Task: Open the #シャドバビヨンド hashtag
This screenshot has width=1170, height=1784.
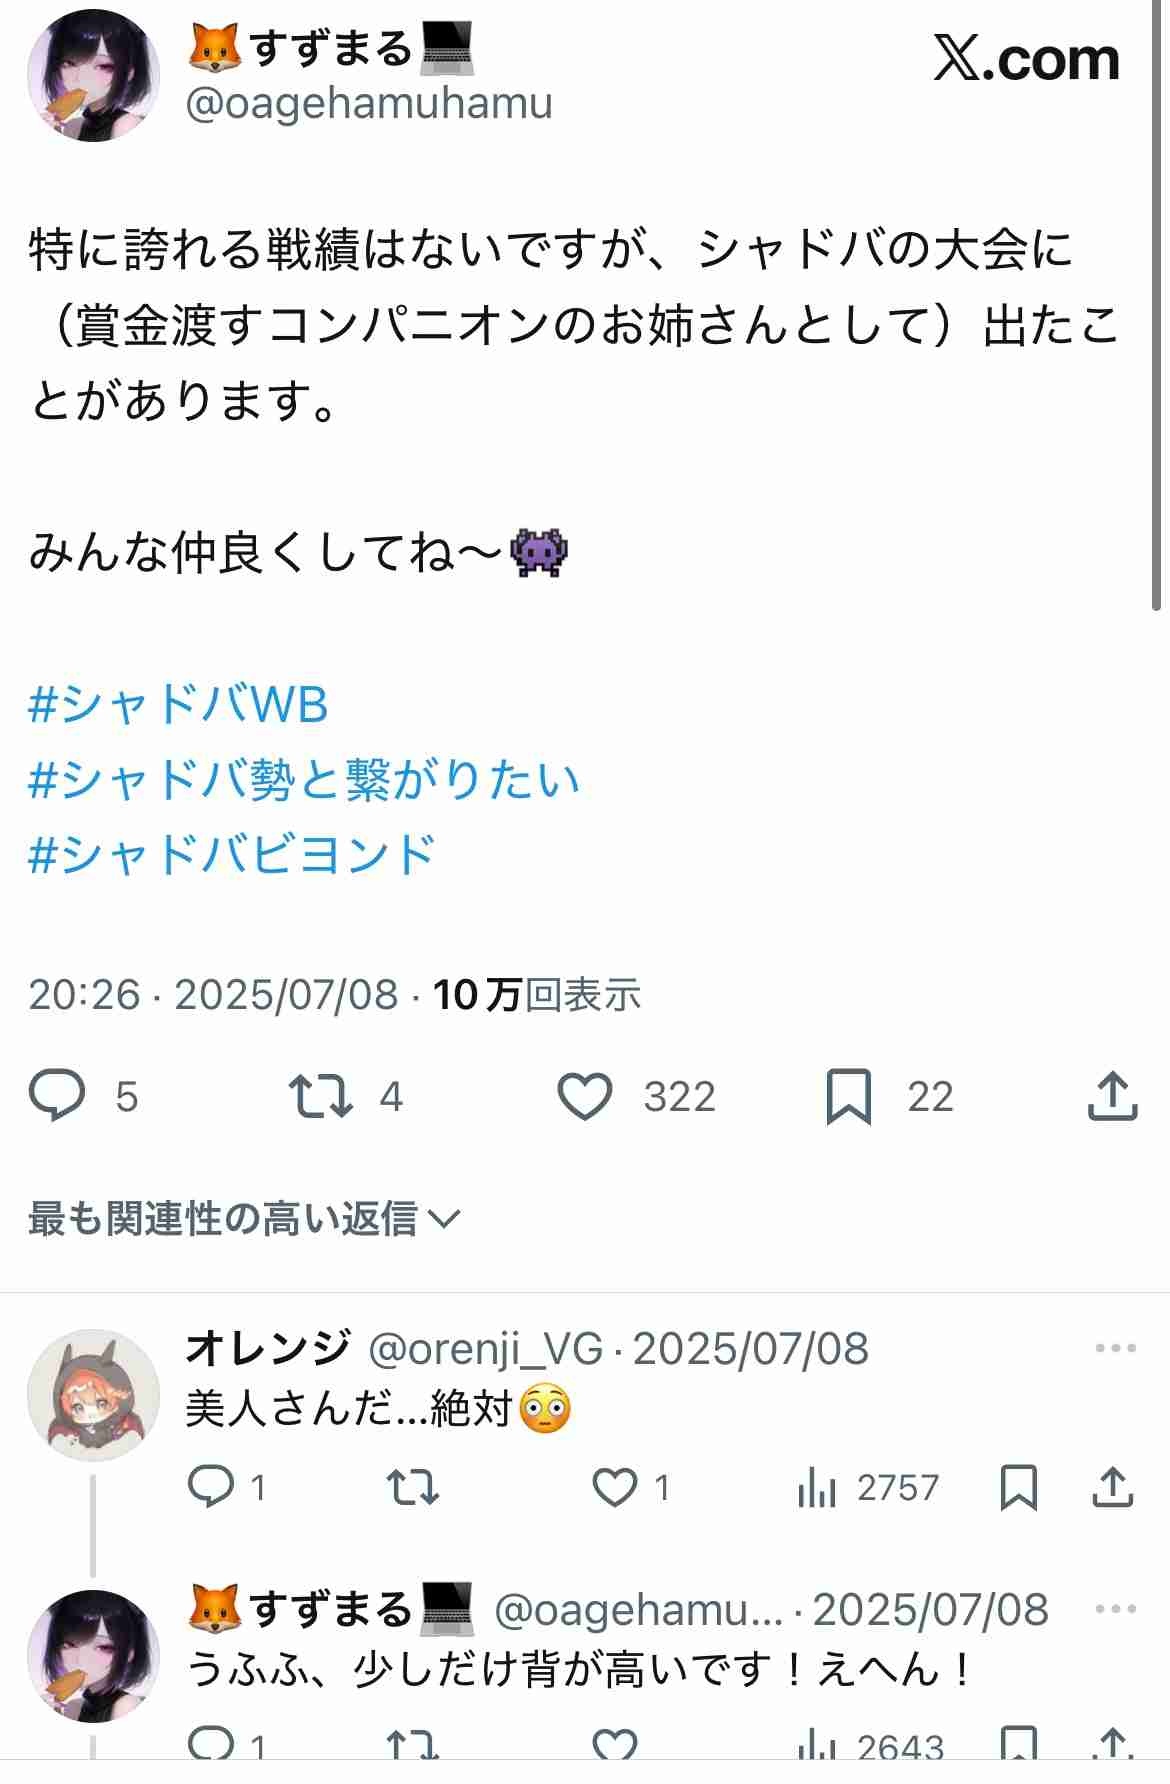Action: click(x=232, y=855)
